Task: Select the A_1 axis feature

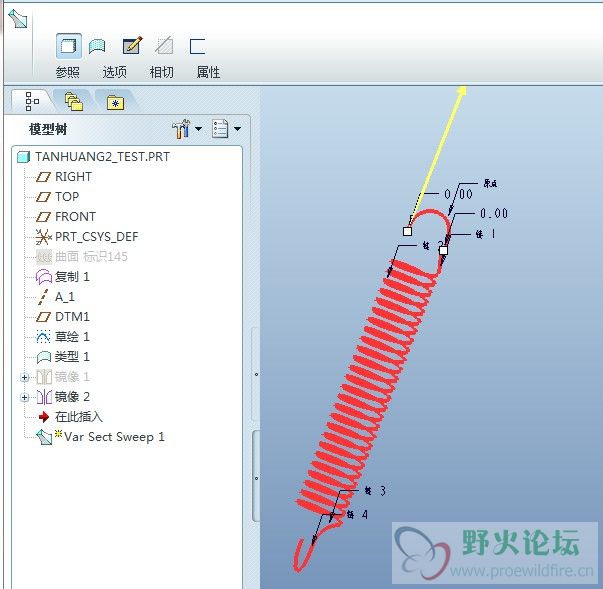Action: (x=65, y=297)
